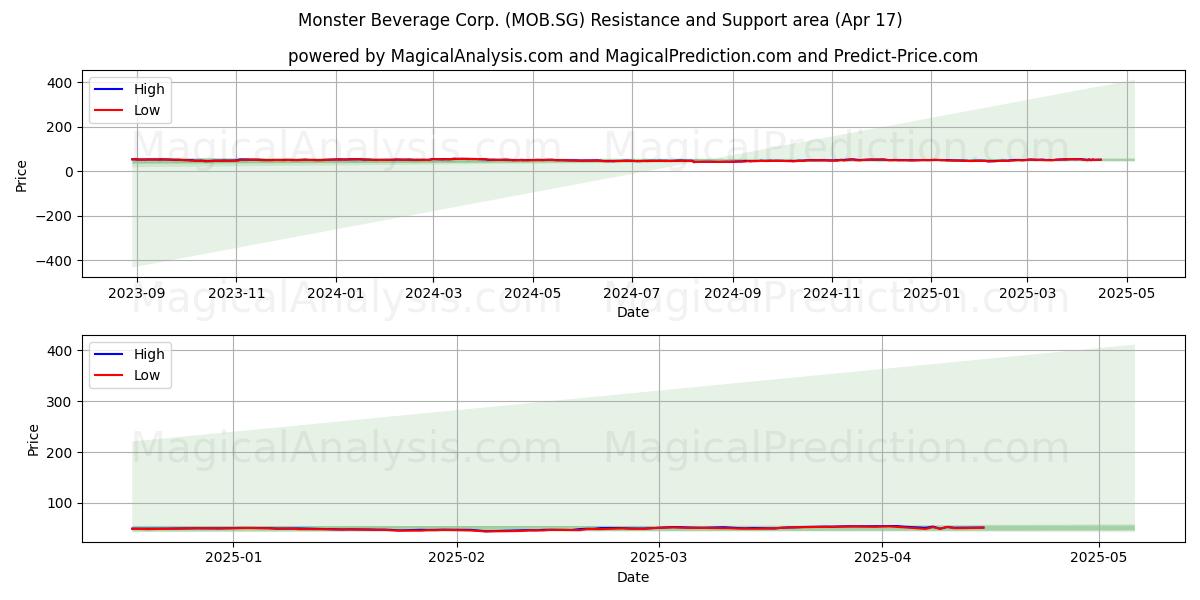Click the 'Date' axis label under the top chart
The image size is (1200, 600).
[633, 313]
